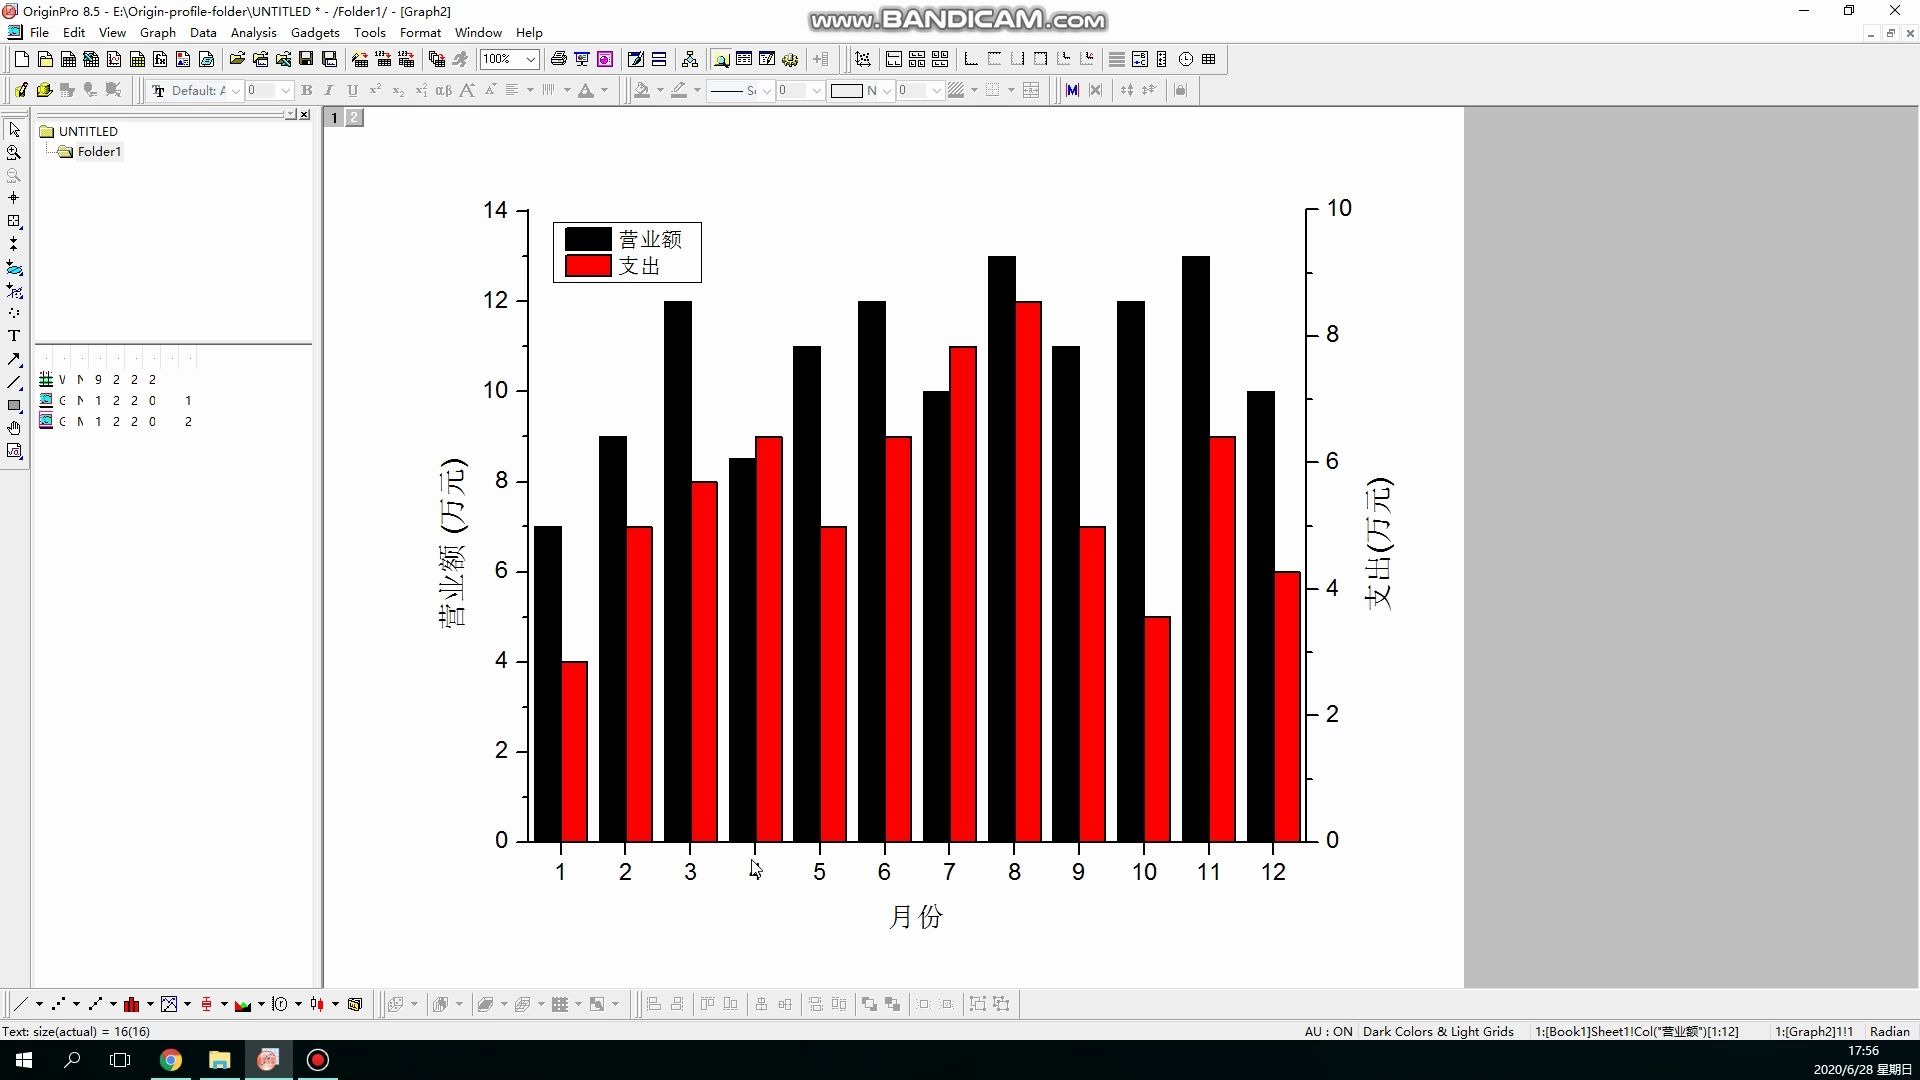Switch to layer 2 button
The image size is (1920, 1080).
[x=354, y=118]
